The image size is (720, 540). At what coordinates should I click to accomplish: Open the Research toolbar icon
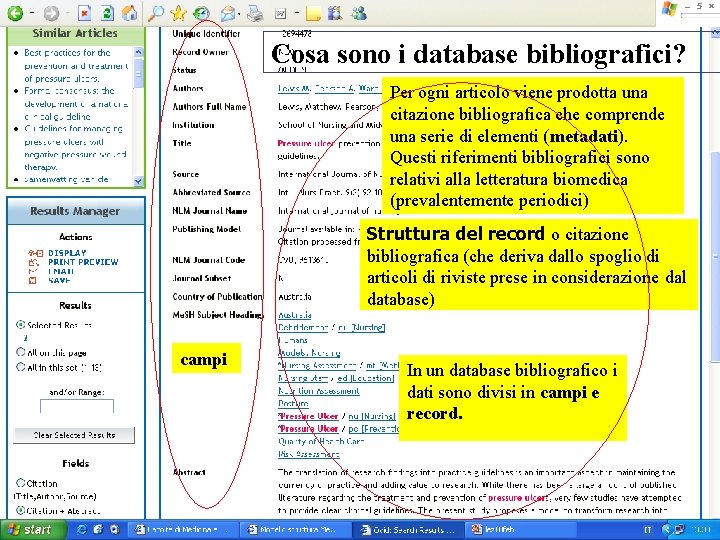click(x=335, y=13)
